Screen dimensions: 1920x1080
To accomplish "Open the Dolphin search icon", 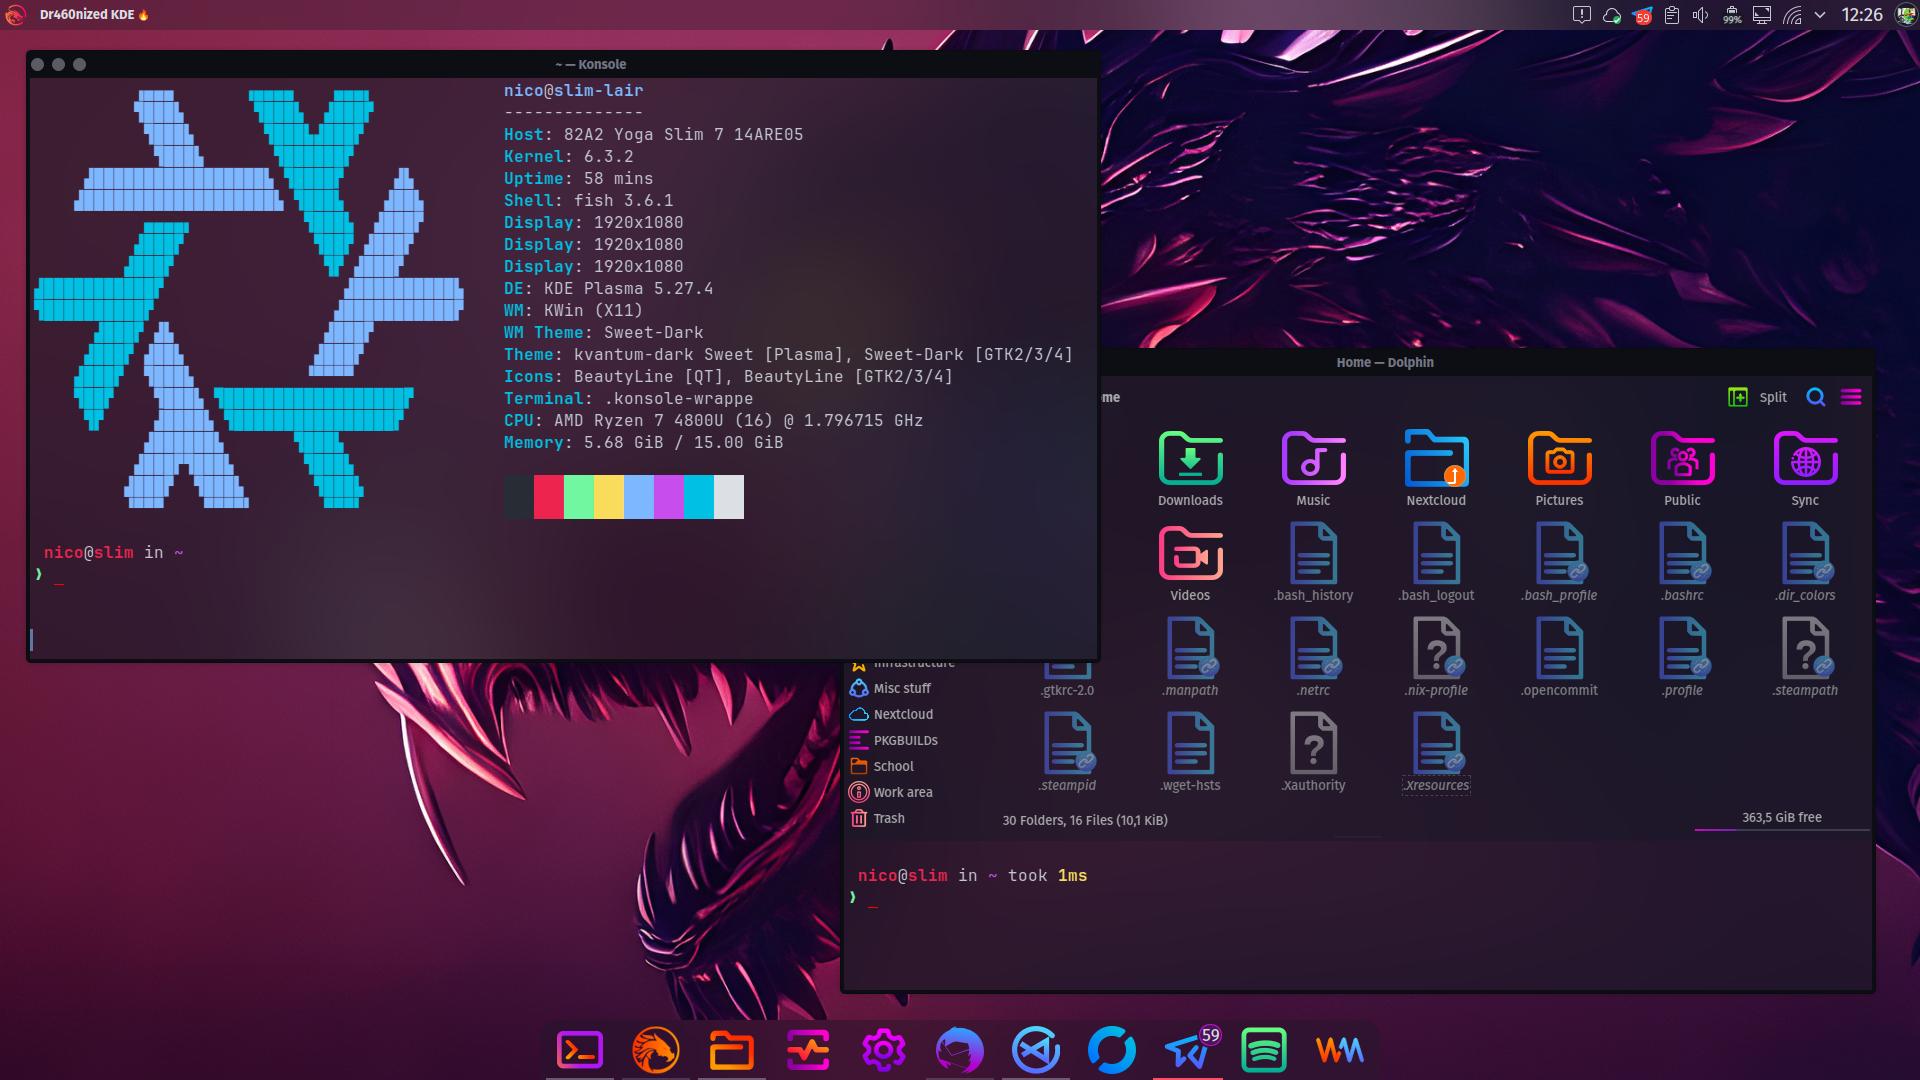I will tap(1816, 397).
